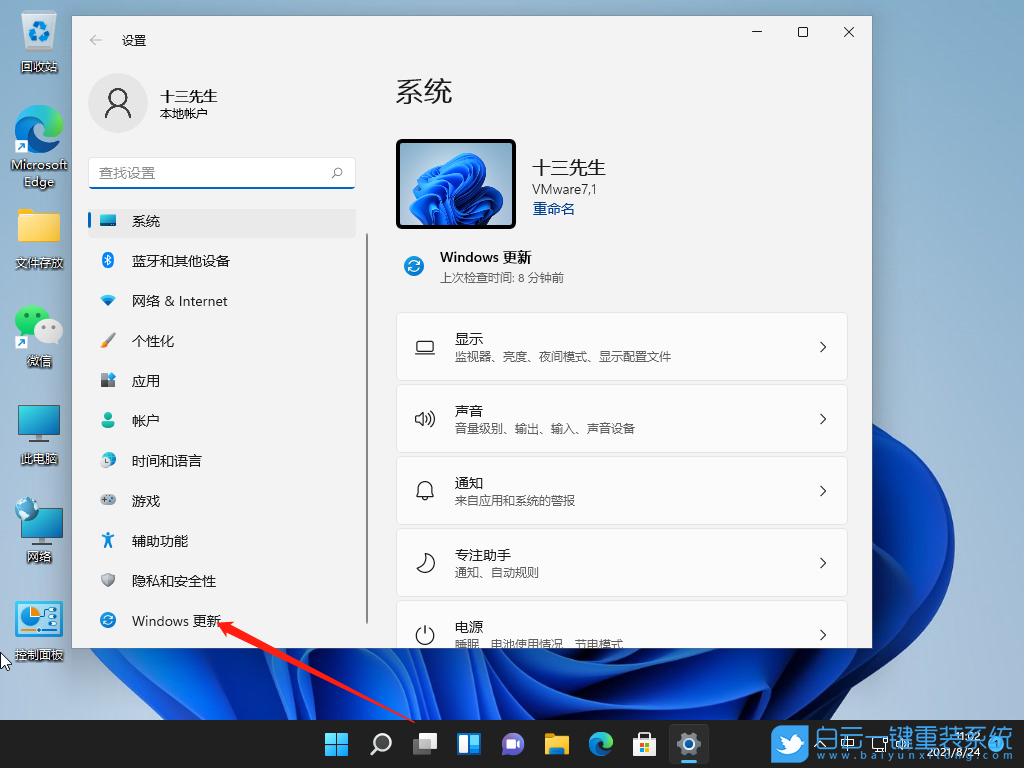1024x768 pixels.
Task: Open Windows 更新 from the sidebar
Action: coord(178,620)
